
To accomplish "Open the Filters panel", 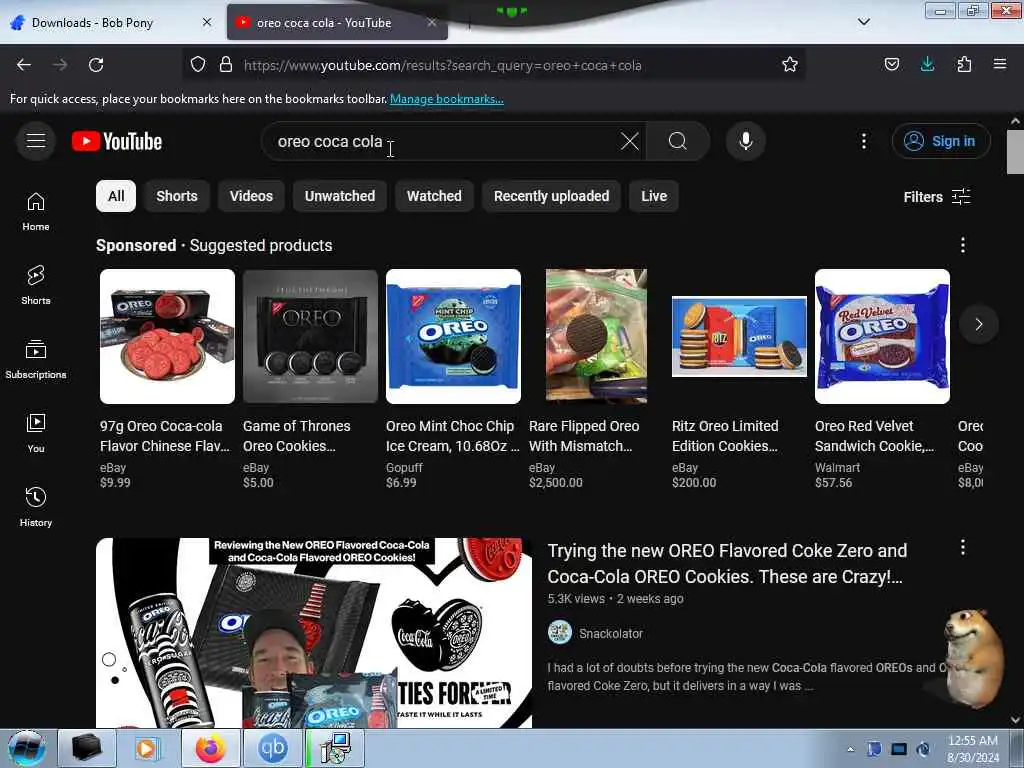I will coord(936,197).
